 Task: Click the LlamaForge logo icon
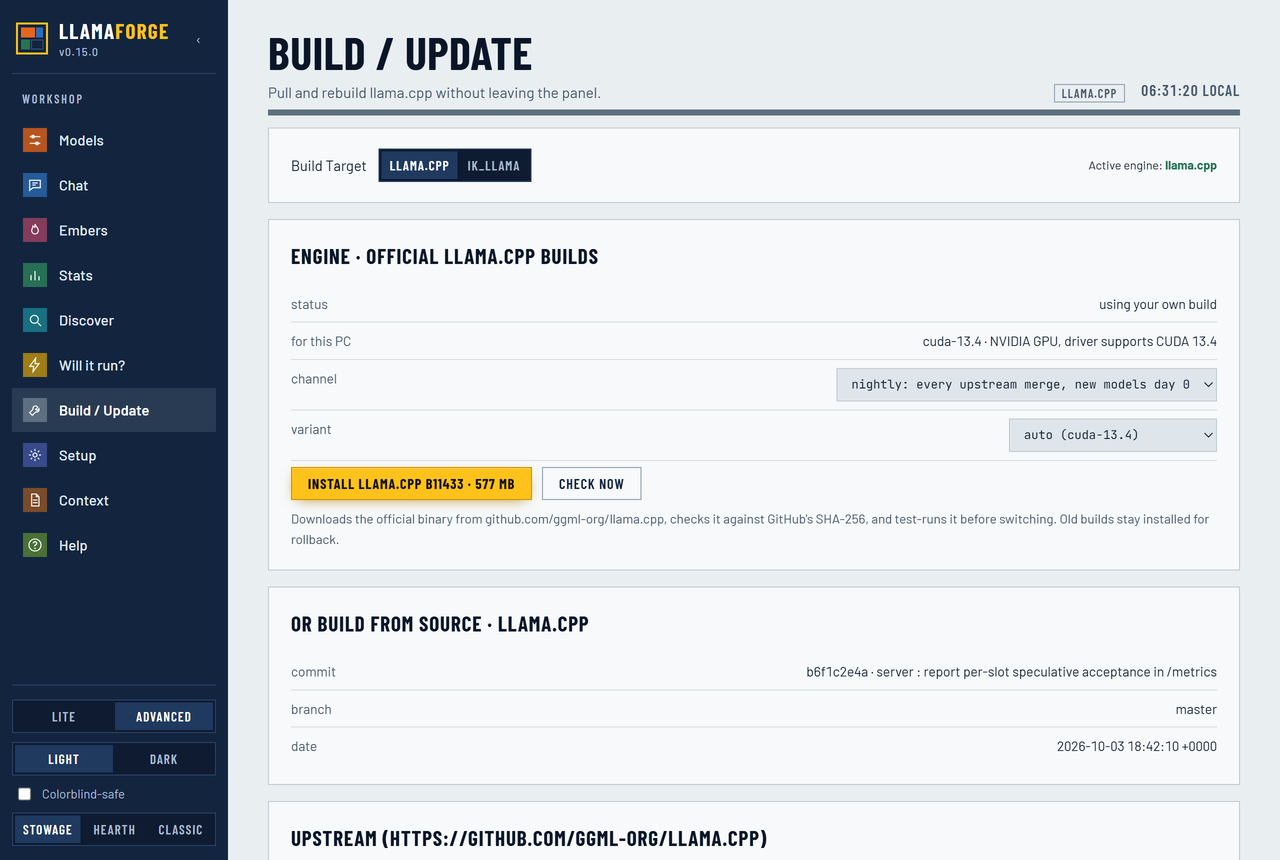[x=32, y=39]
